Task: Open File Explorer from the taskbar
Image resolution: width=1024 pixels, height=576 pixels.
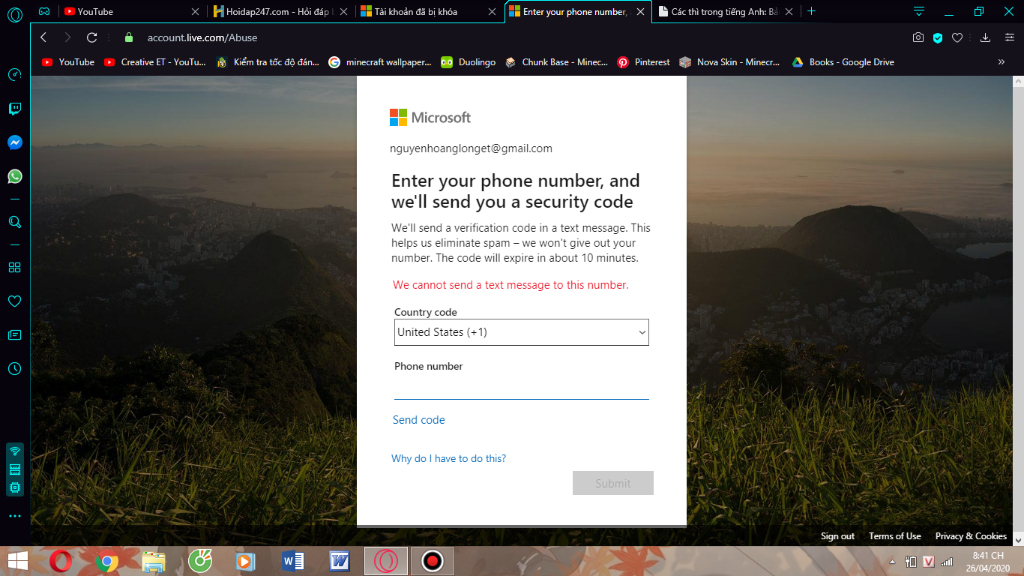Action: pos(153,561)
